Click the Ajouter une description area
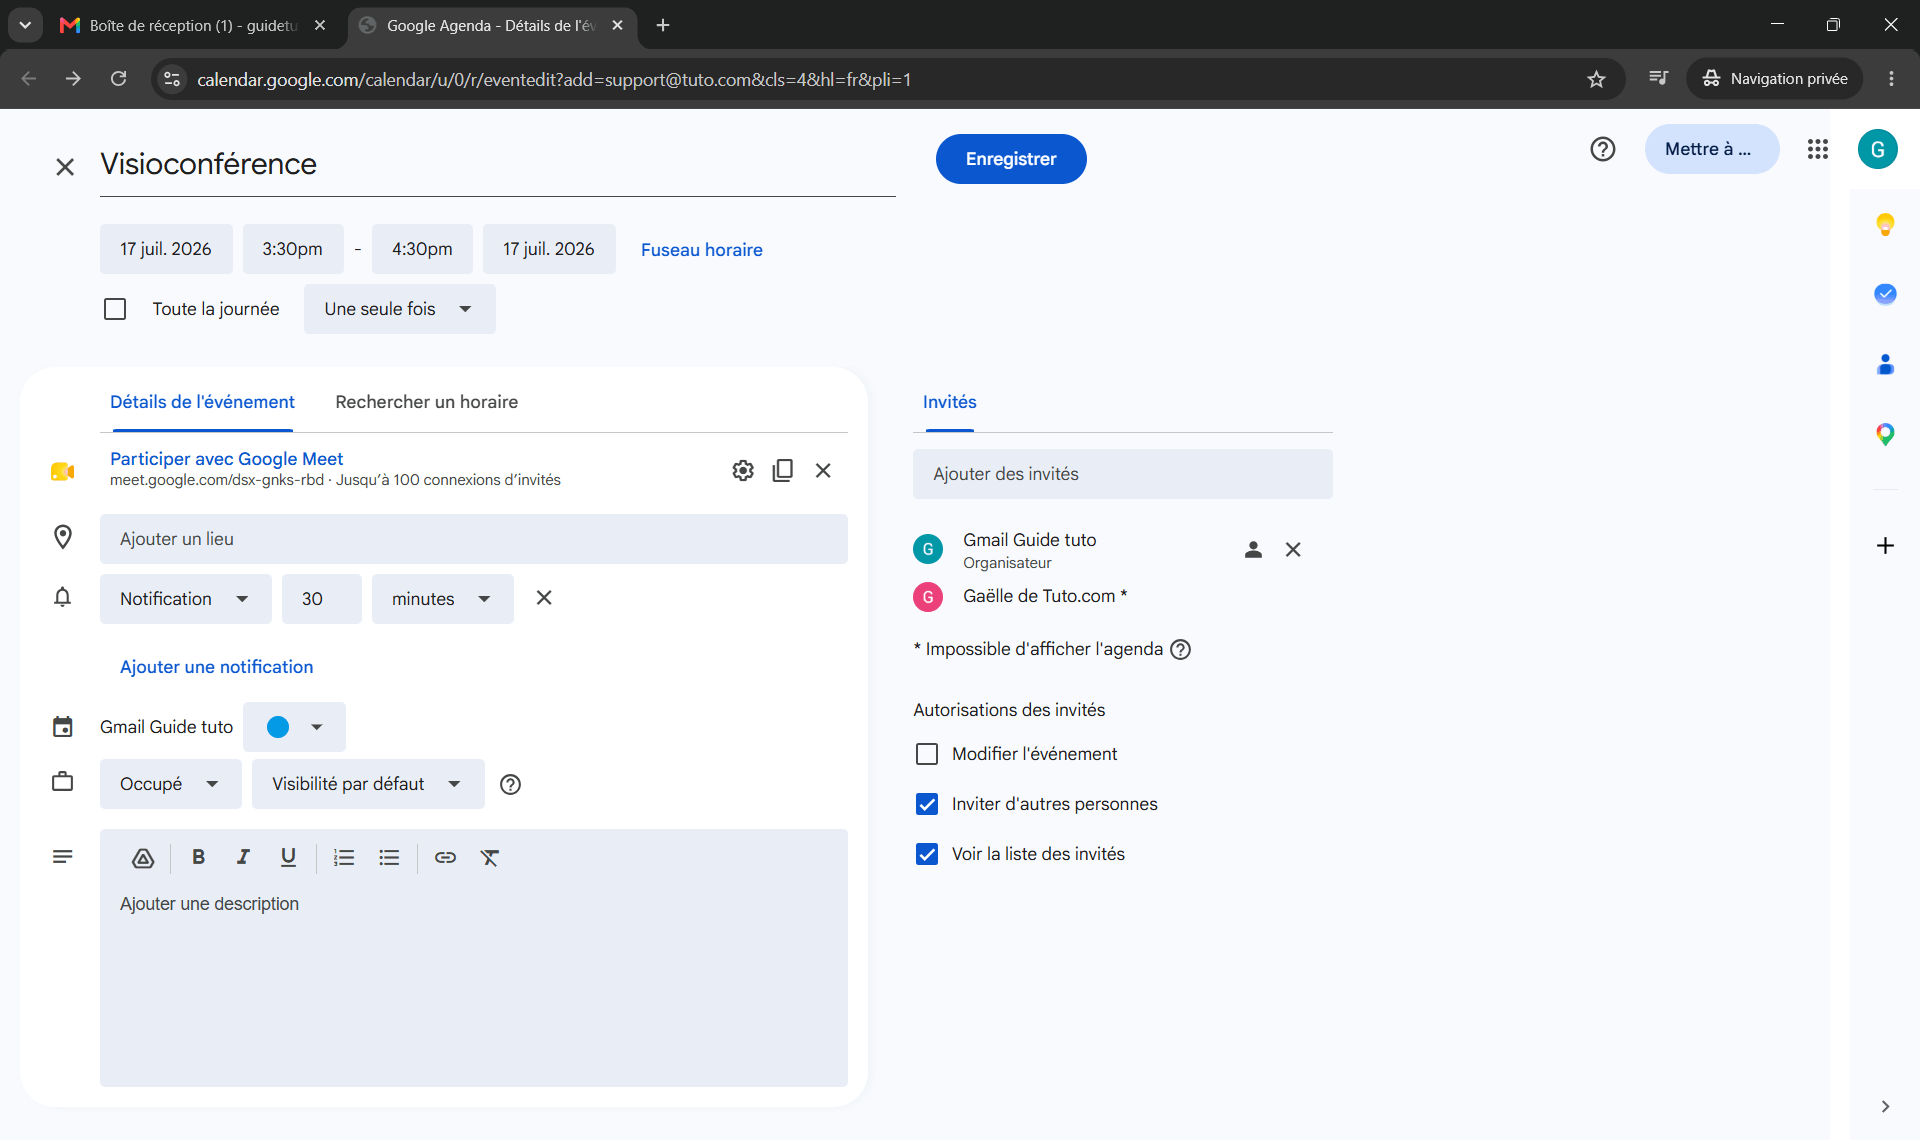Screen dimensions: 1920x1140 coord(474,982)
